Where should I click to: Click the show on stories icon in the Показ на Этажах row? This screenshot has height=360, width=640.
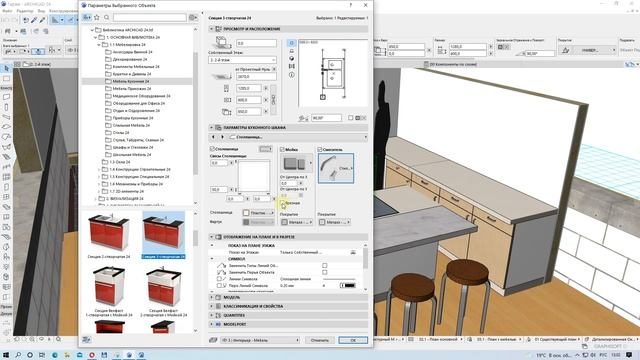pos(353,253)
